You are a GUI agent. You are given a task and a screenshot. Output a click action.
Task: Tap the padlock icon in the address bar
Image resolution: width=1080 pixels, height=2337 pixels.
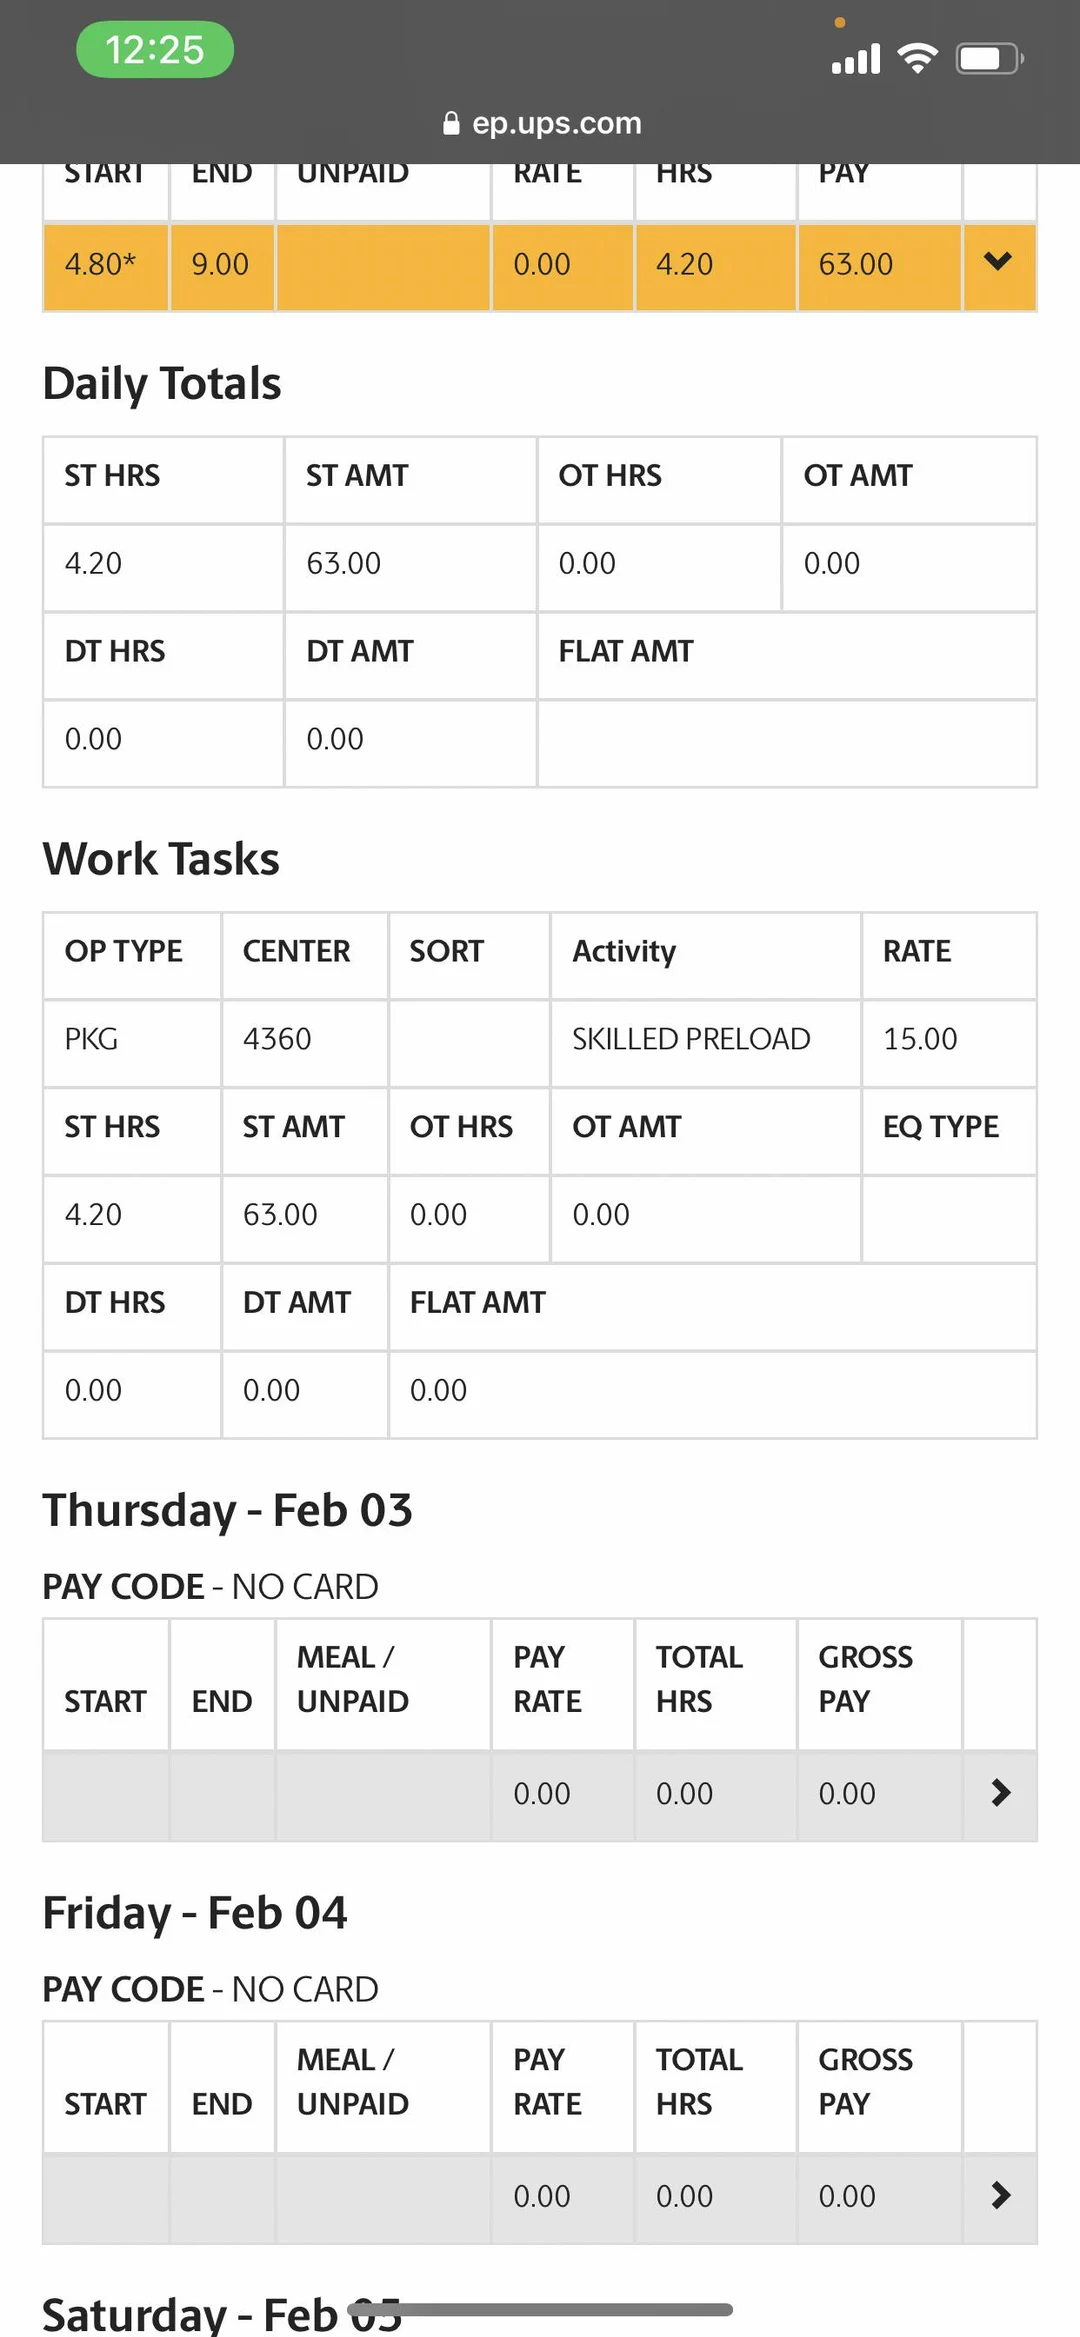pos(452,123)
